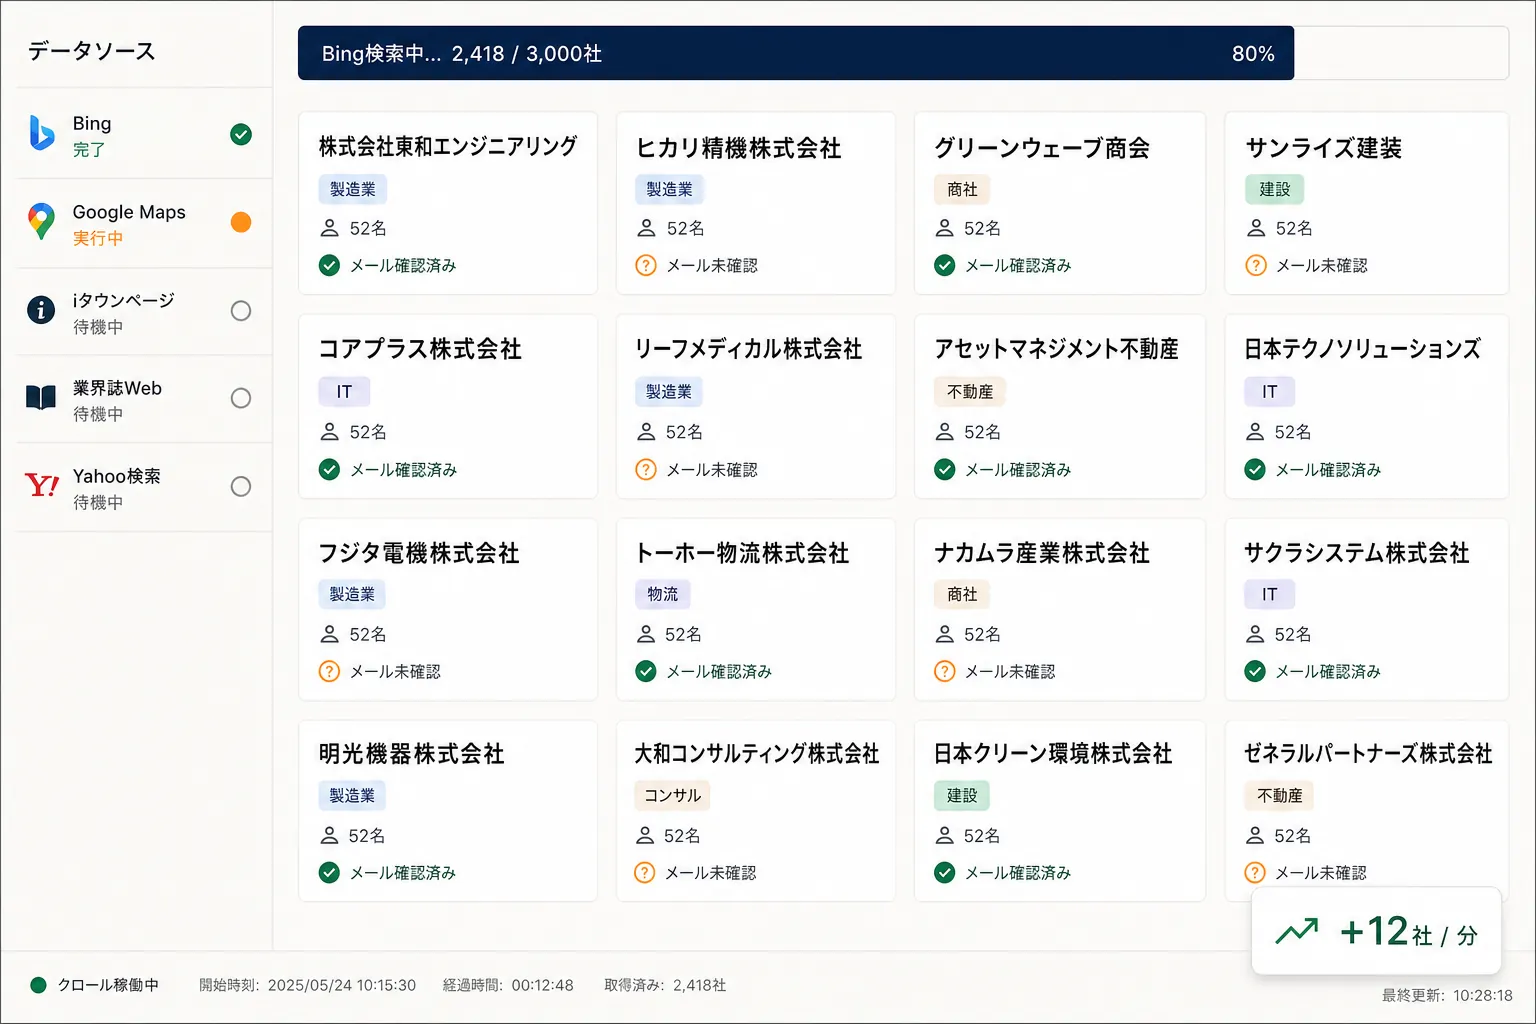Open the 業界誌Web data source row
1536x1024 pixels.
pyautogui.click(x=144, y=399)
